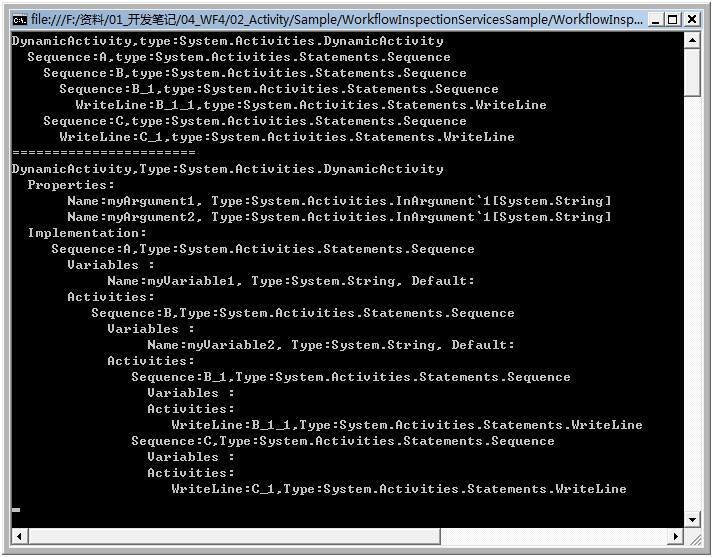Close the console window

[x=692, y=20]
